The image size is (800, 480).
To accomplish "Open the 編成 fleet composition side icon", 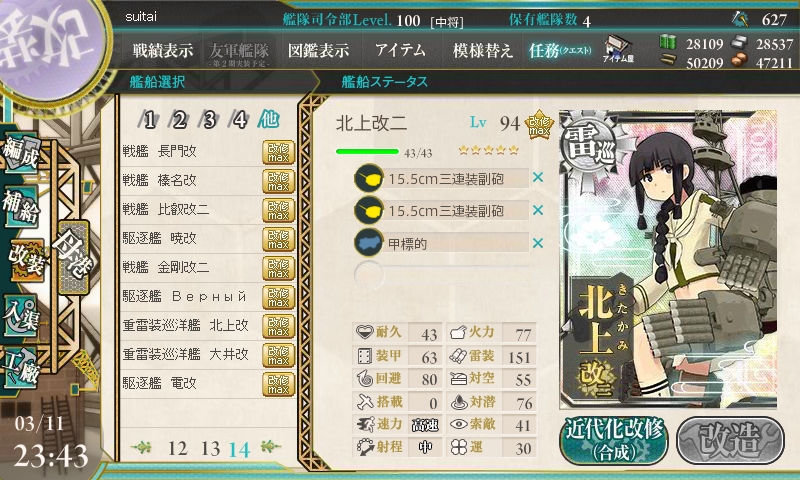I will coord(20,152).
